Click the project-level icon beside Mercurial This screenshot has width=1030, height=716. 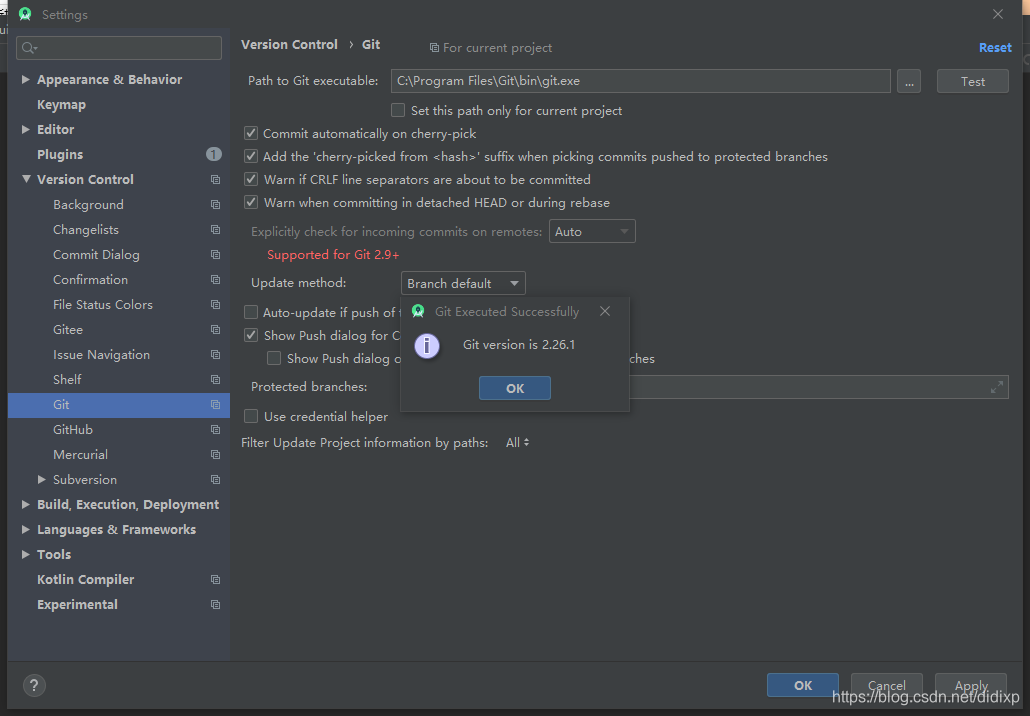pyautogui.click(x=215, y=454)
